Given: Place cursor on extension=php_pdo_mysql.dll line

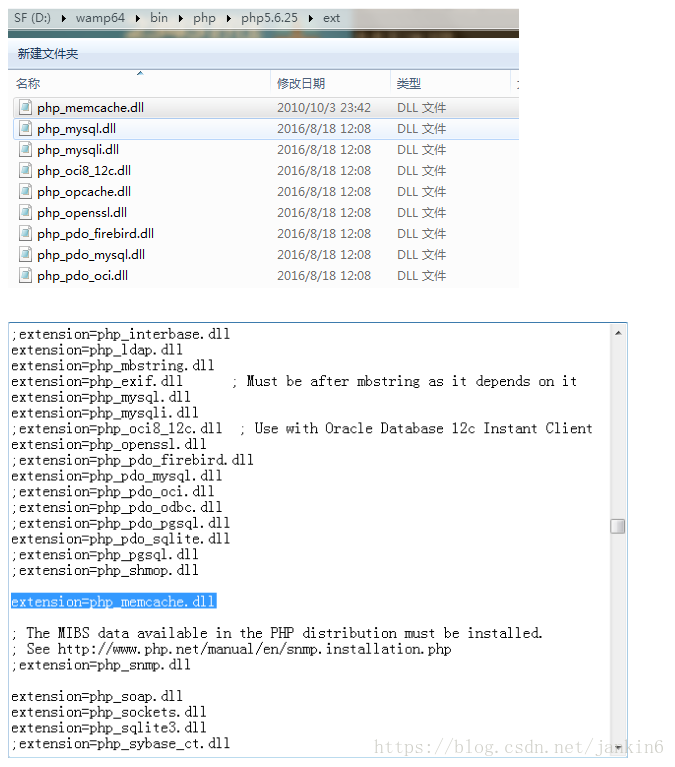Looking at the screenshot, I should click(116, 476).
